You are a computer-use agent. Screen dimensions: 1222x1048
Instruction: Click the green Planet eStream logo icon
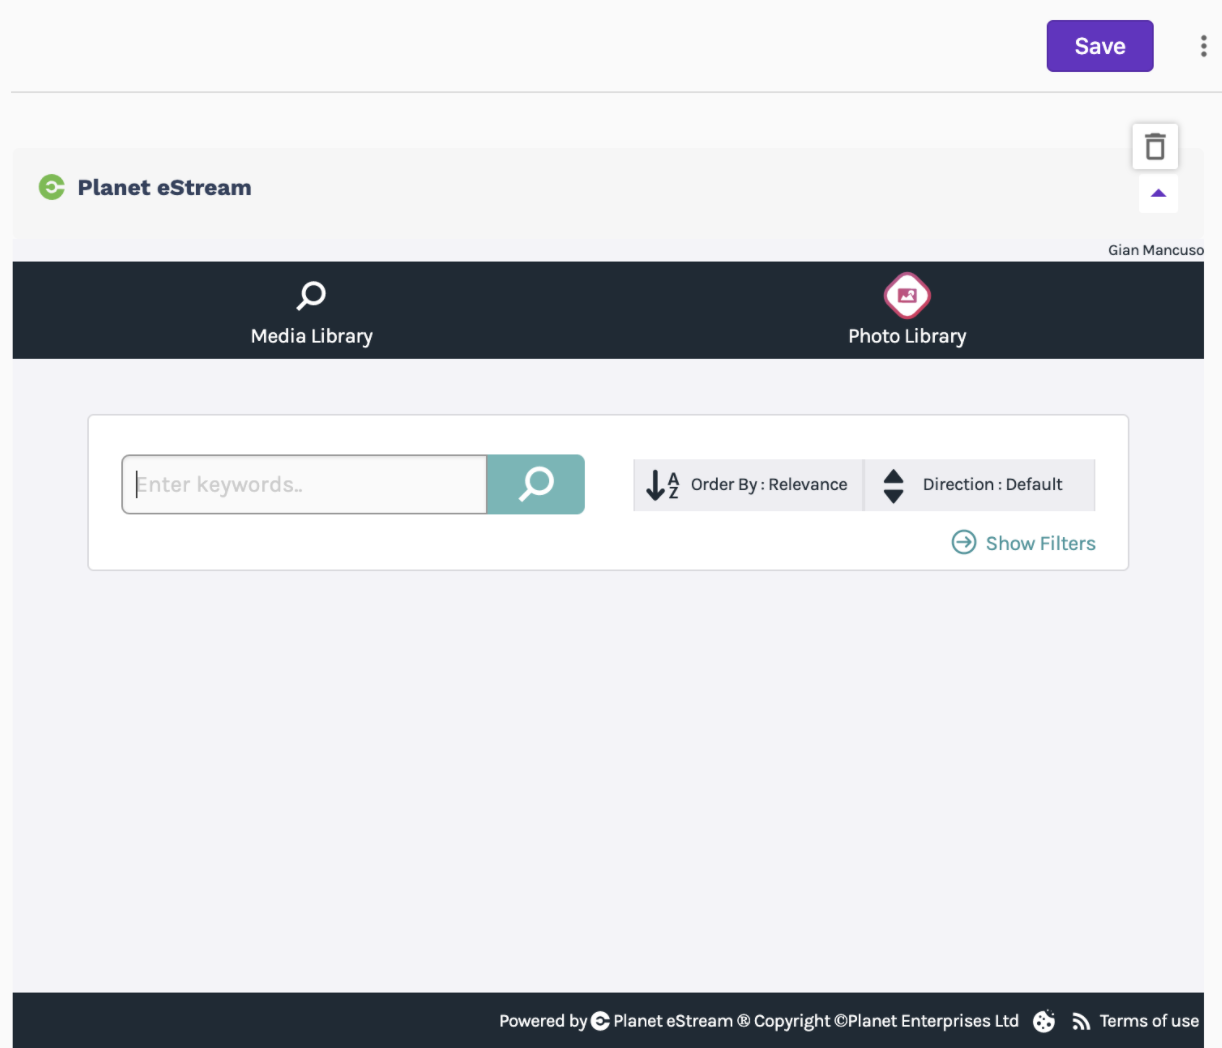51,187
